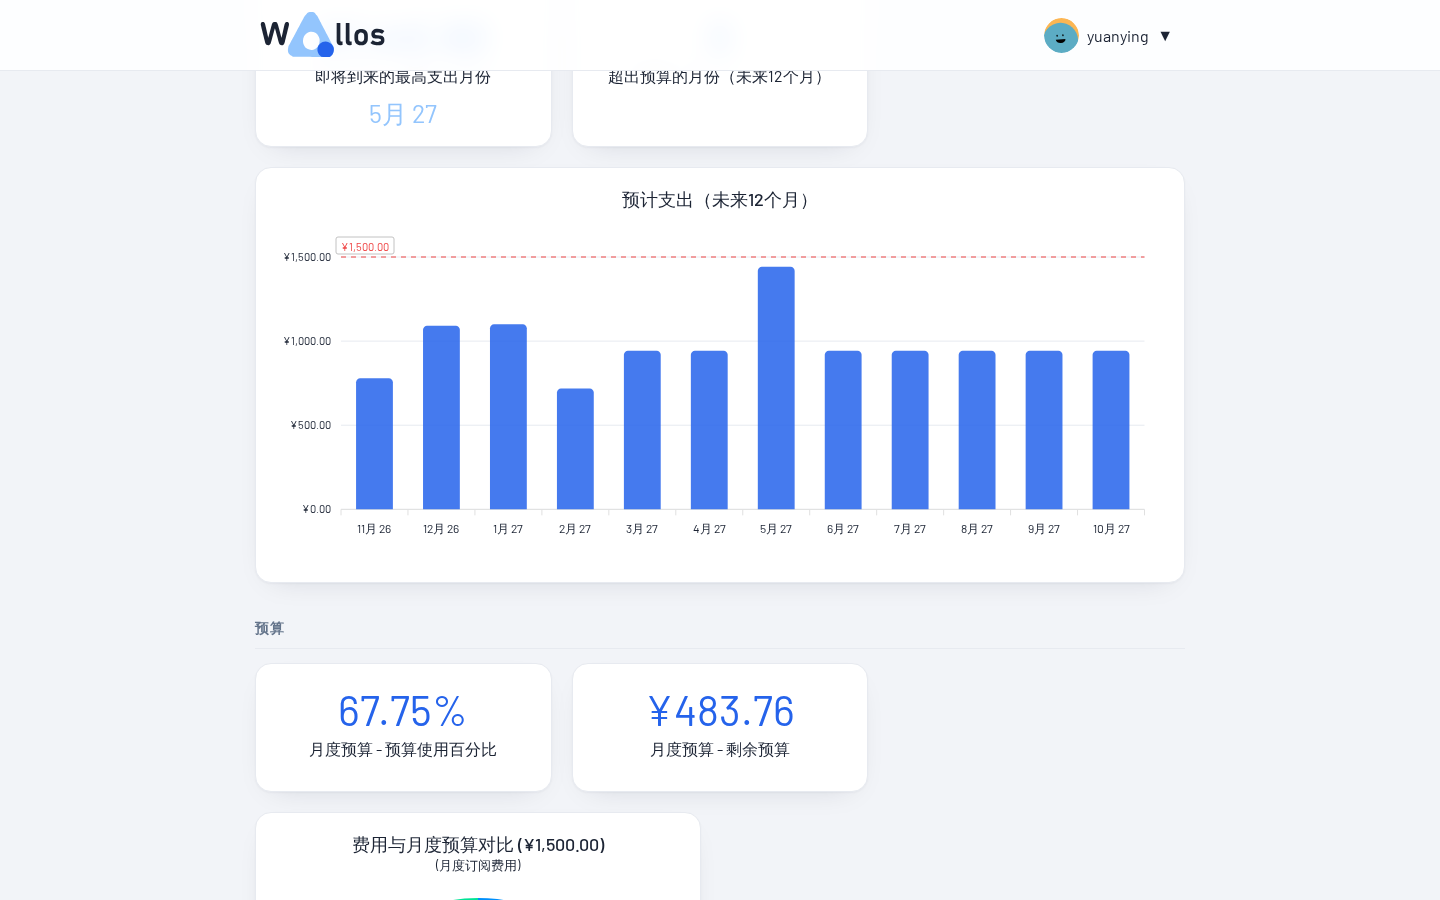This screenshot has width=1440, height=900.
Task: Click the yuanying username
Action: click(1117, 37)
